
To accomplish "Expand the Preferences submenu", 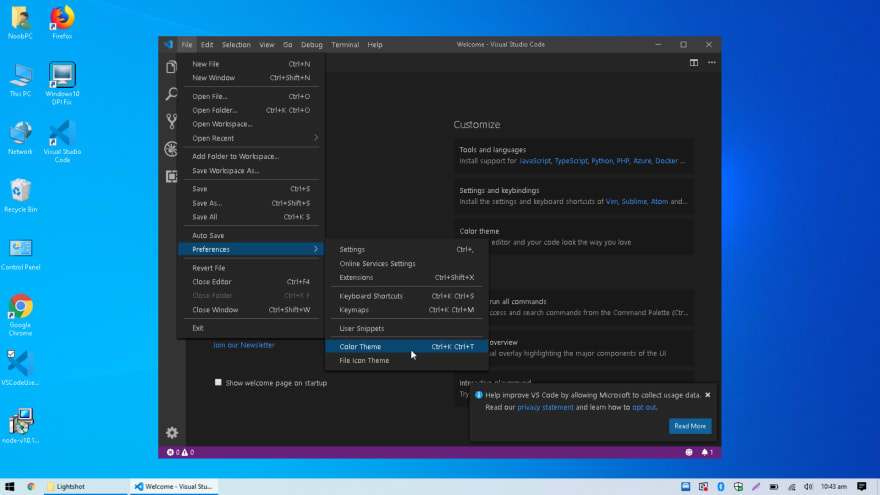I will pyautogui.click(x=251, y=249).
